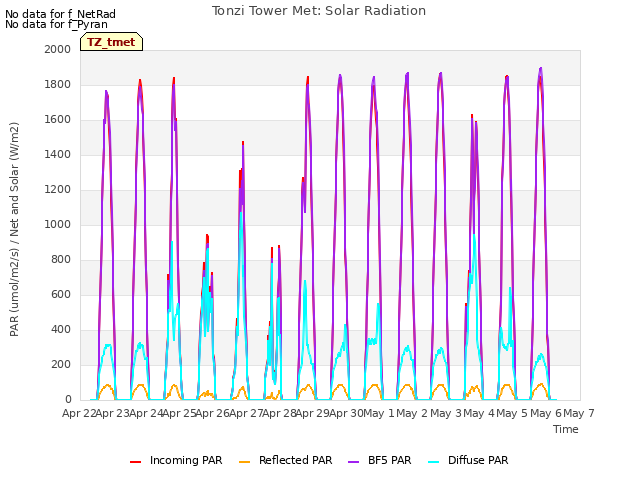Click the May 1 x-axis date label
Viewport: 640px width, 480px height.
point(379,413)
